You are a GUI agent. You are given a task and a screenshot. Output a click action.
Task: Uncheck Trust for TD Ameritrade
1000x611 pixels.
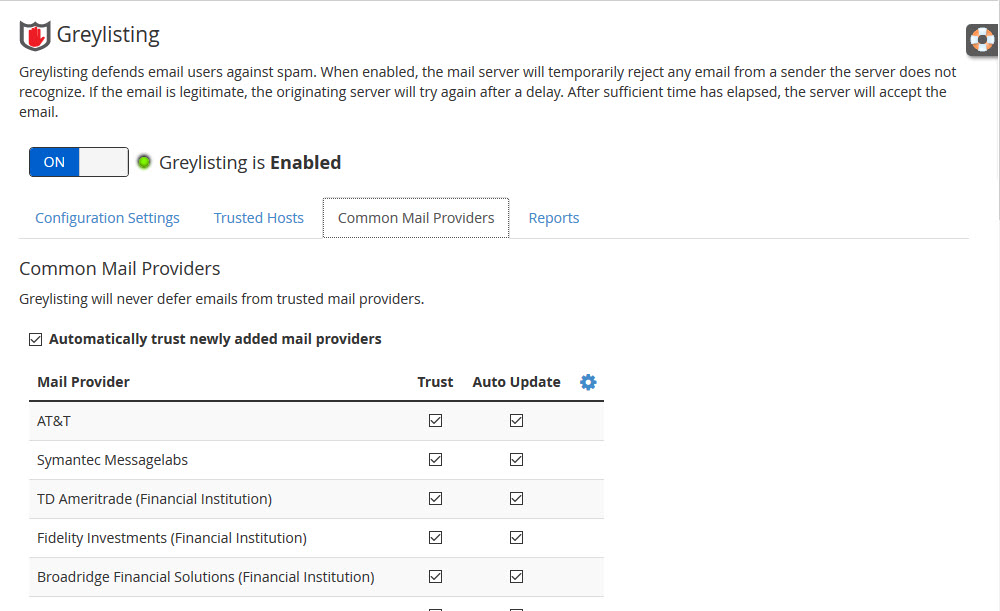(x=435, y=499)
